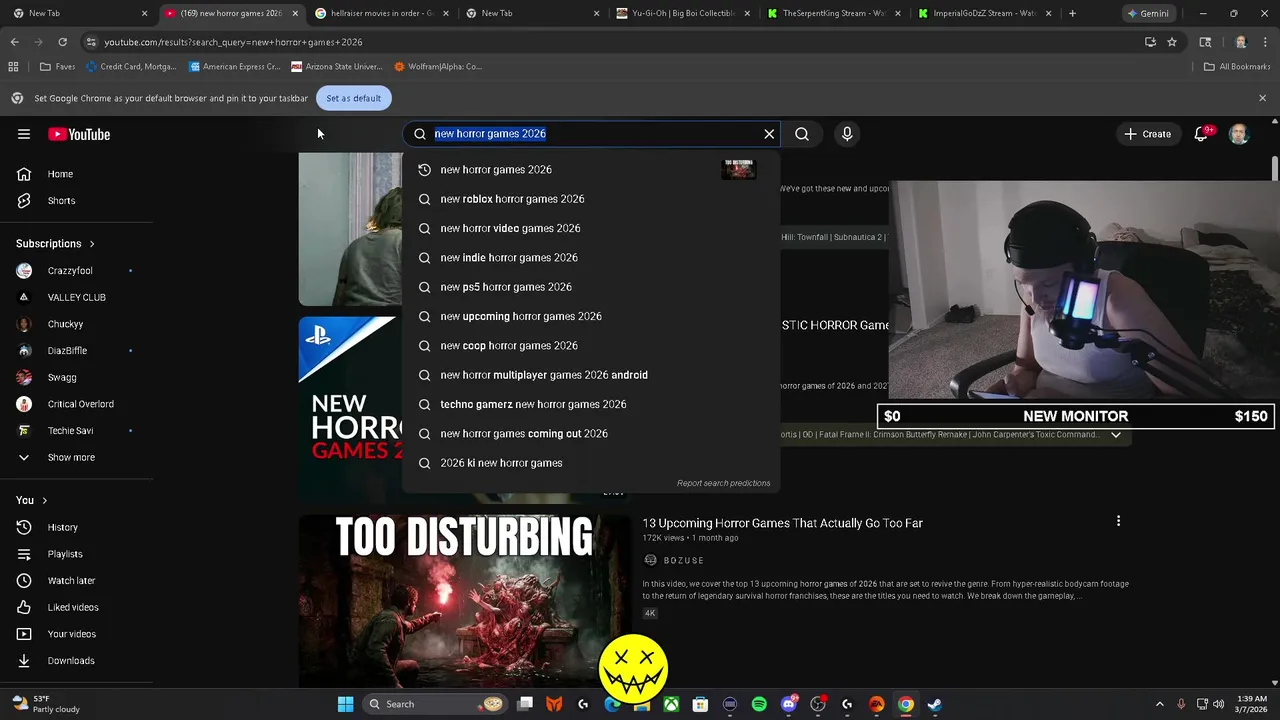Clear the search box with the X
The image size is (1280, 720).
point(769,134)
